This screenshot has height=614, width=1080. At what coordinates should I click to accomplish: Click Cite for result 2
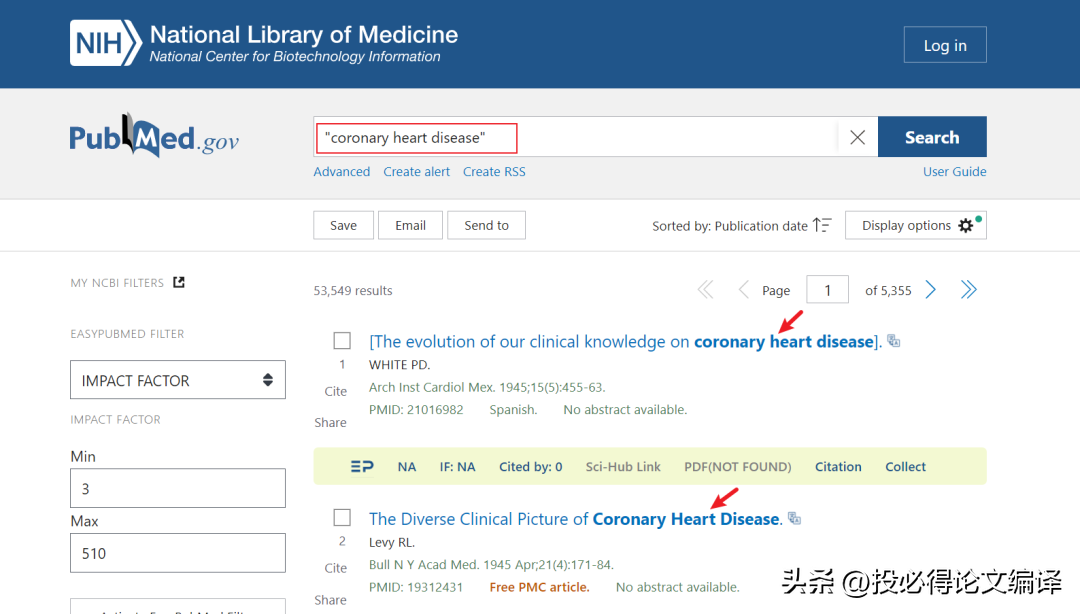pyautogui.click(x=335, y=569)
